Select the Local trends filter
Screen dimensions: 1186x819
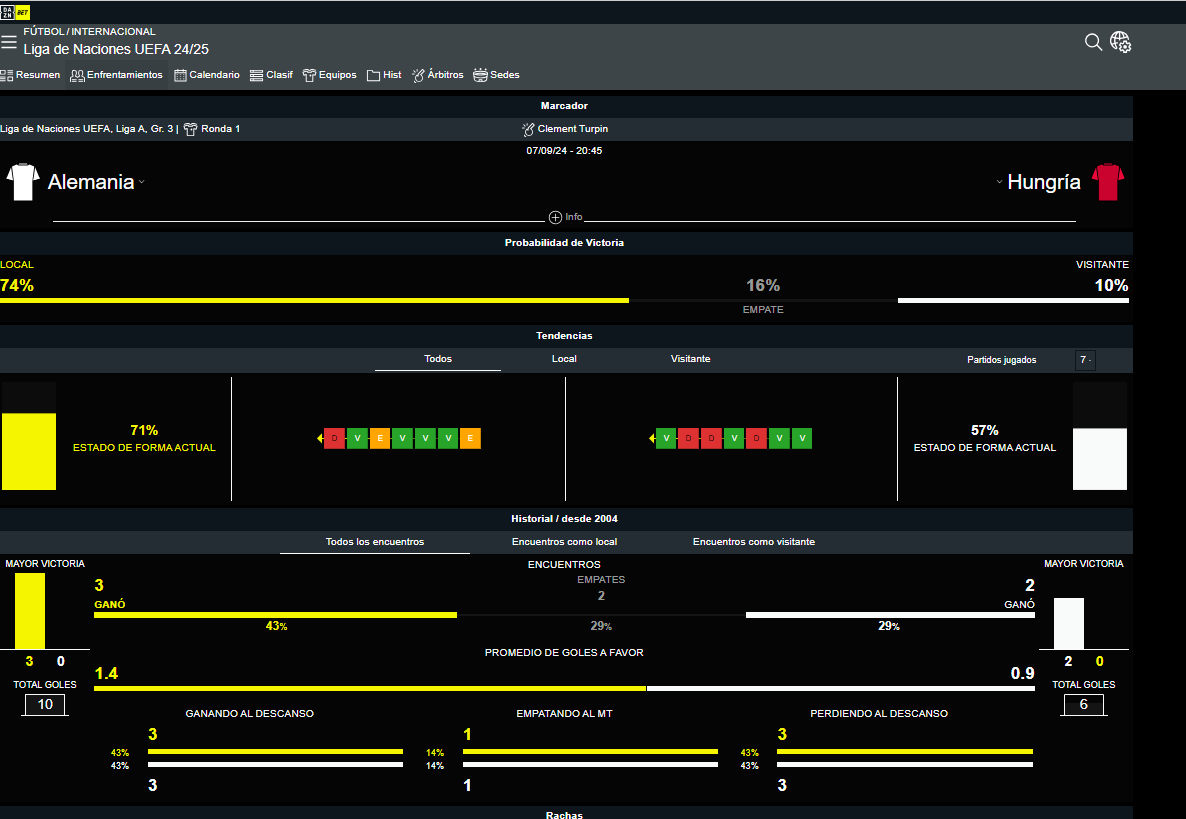click(x=564, y=359)
